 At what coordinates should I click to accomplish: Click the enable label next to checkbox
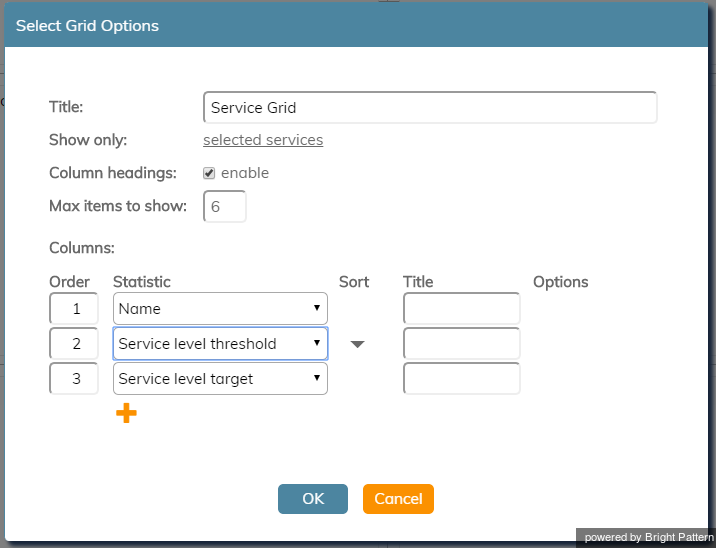pyautogui.click(x=245, y=173)
